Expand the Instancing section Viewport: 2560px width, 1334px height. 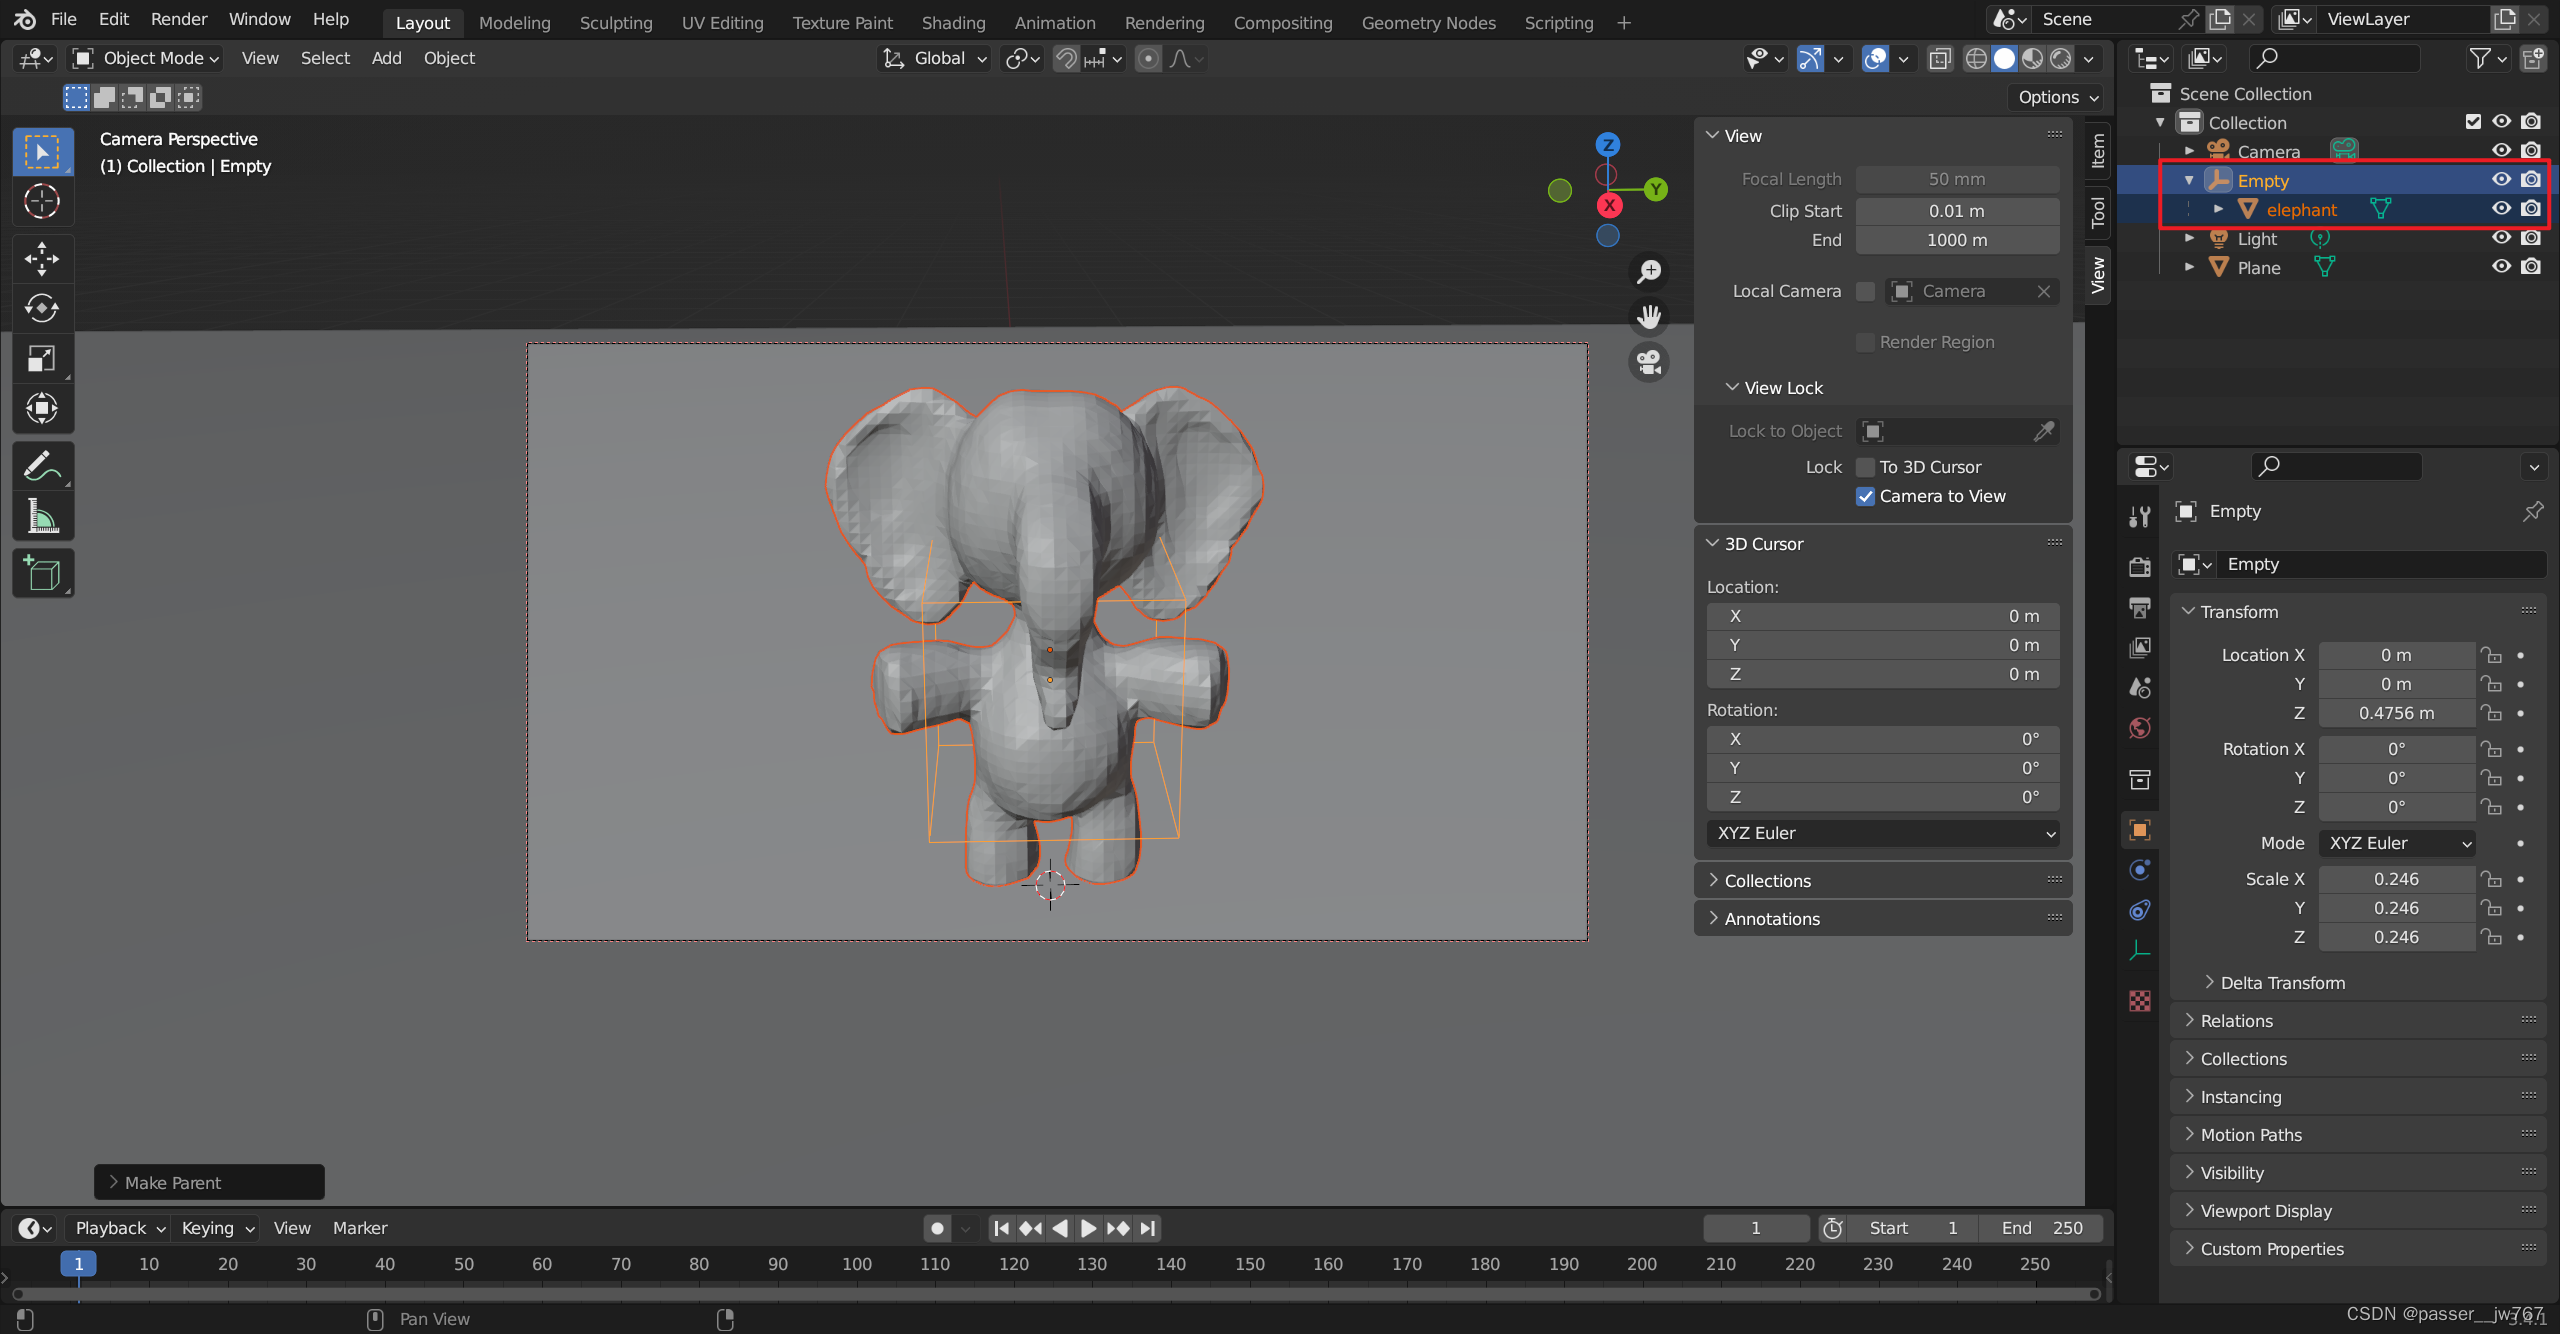tap(2240, 1095)
